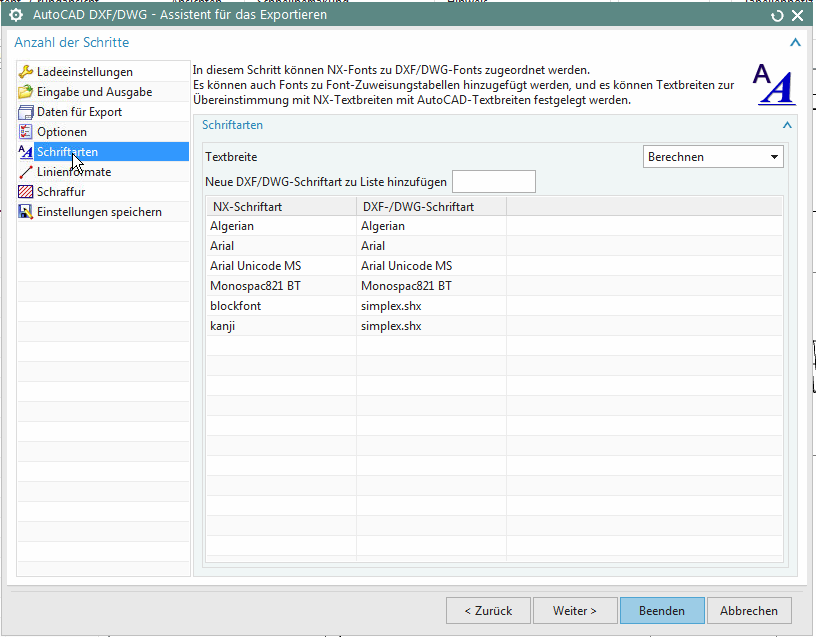Screen dimensions: 816x637
Task: Select the kanji NX font cell
Action: coord(282,326)
